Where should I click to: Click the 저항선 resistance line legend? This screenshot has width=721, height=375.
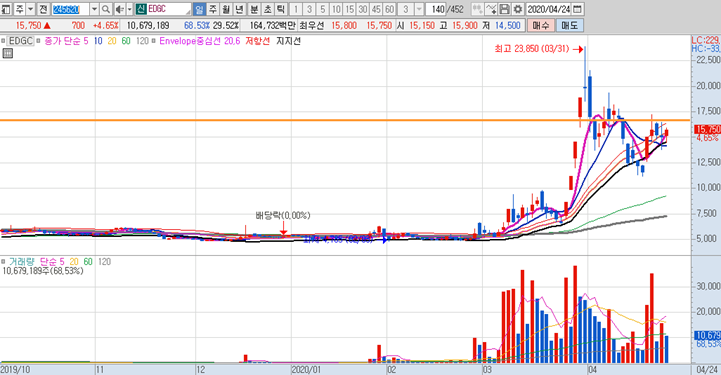pos(258,41)
